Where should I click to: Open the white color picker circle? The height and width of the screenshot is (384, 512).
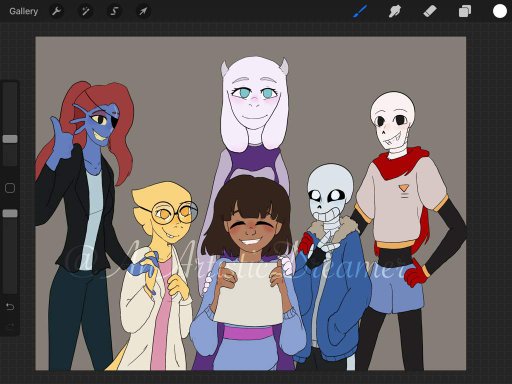point(500,11)
